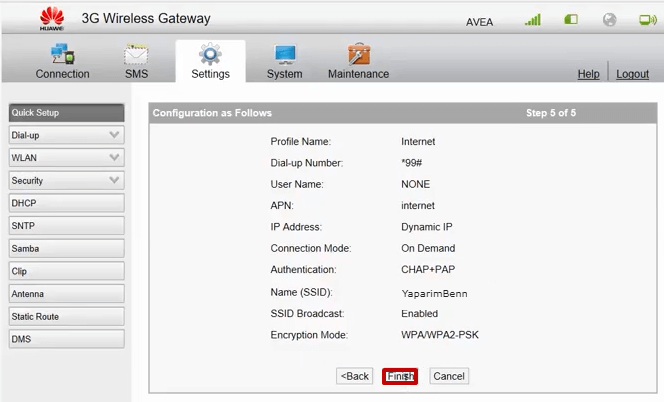Click the Dial-up Number: label
The width and height of the screenshot is (664, 402).
(x=307, y=163)
